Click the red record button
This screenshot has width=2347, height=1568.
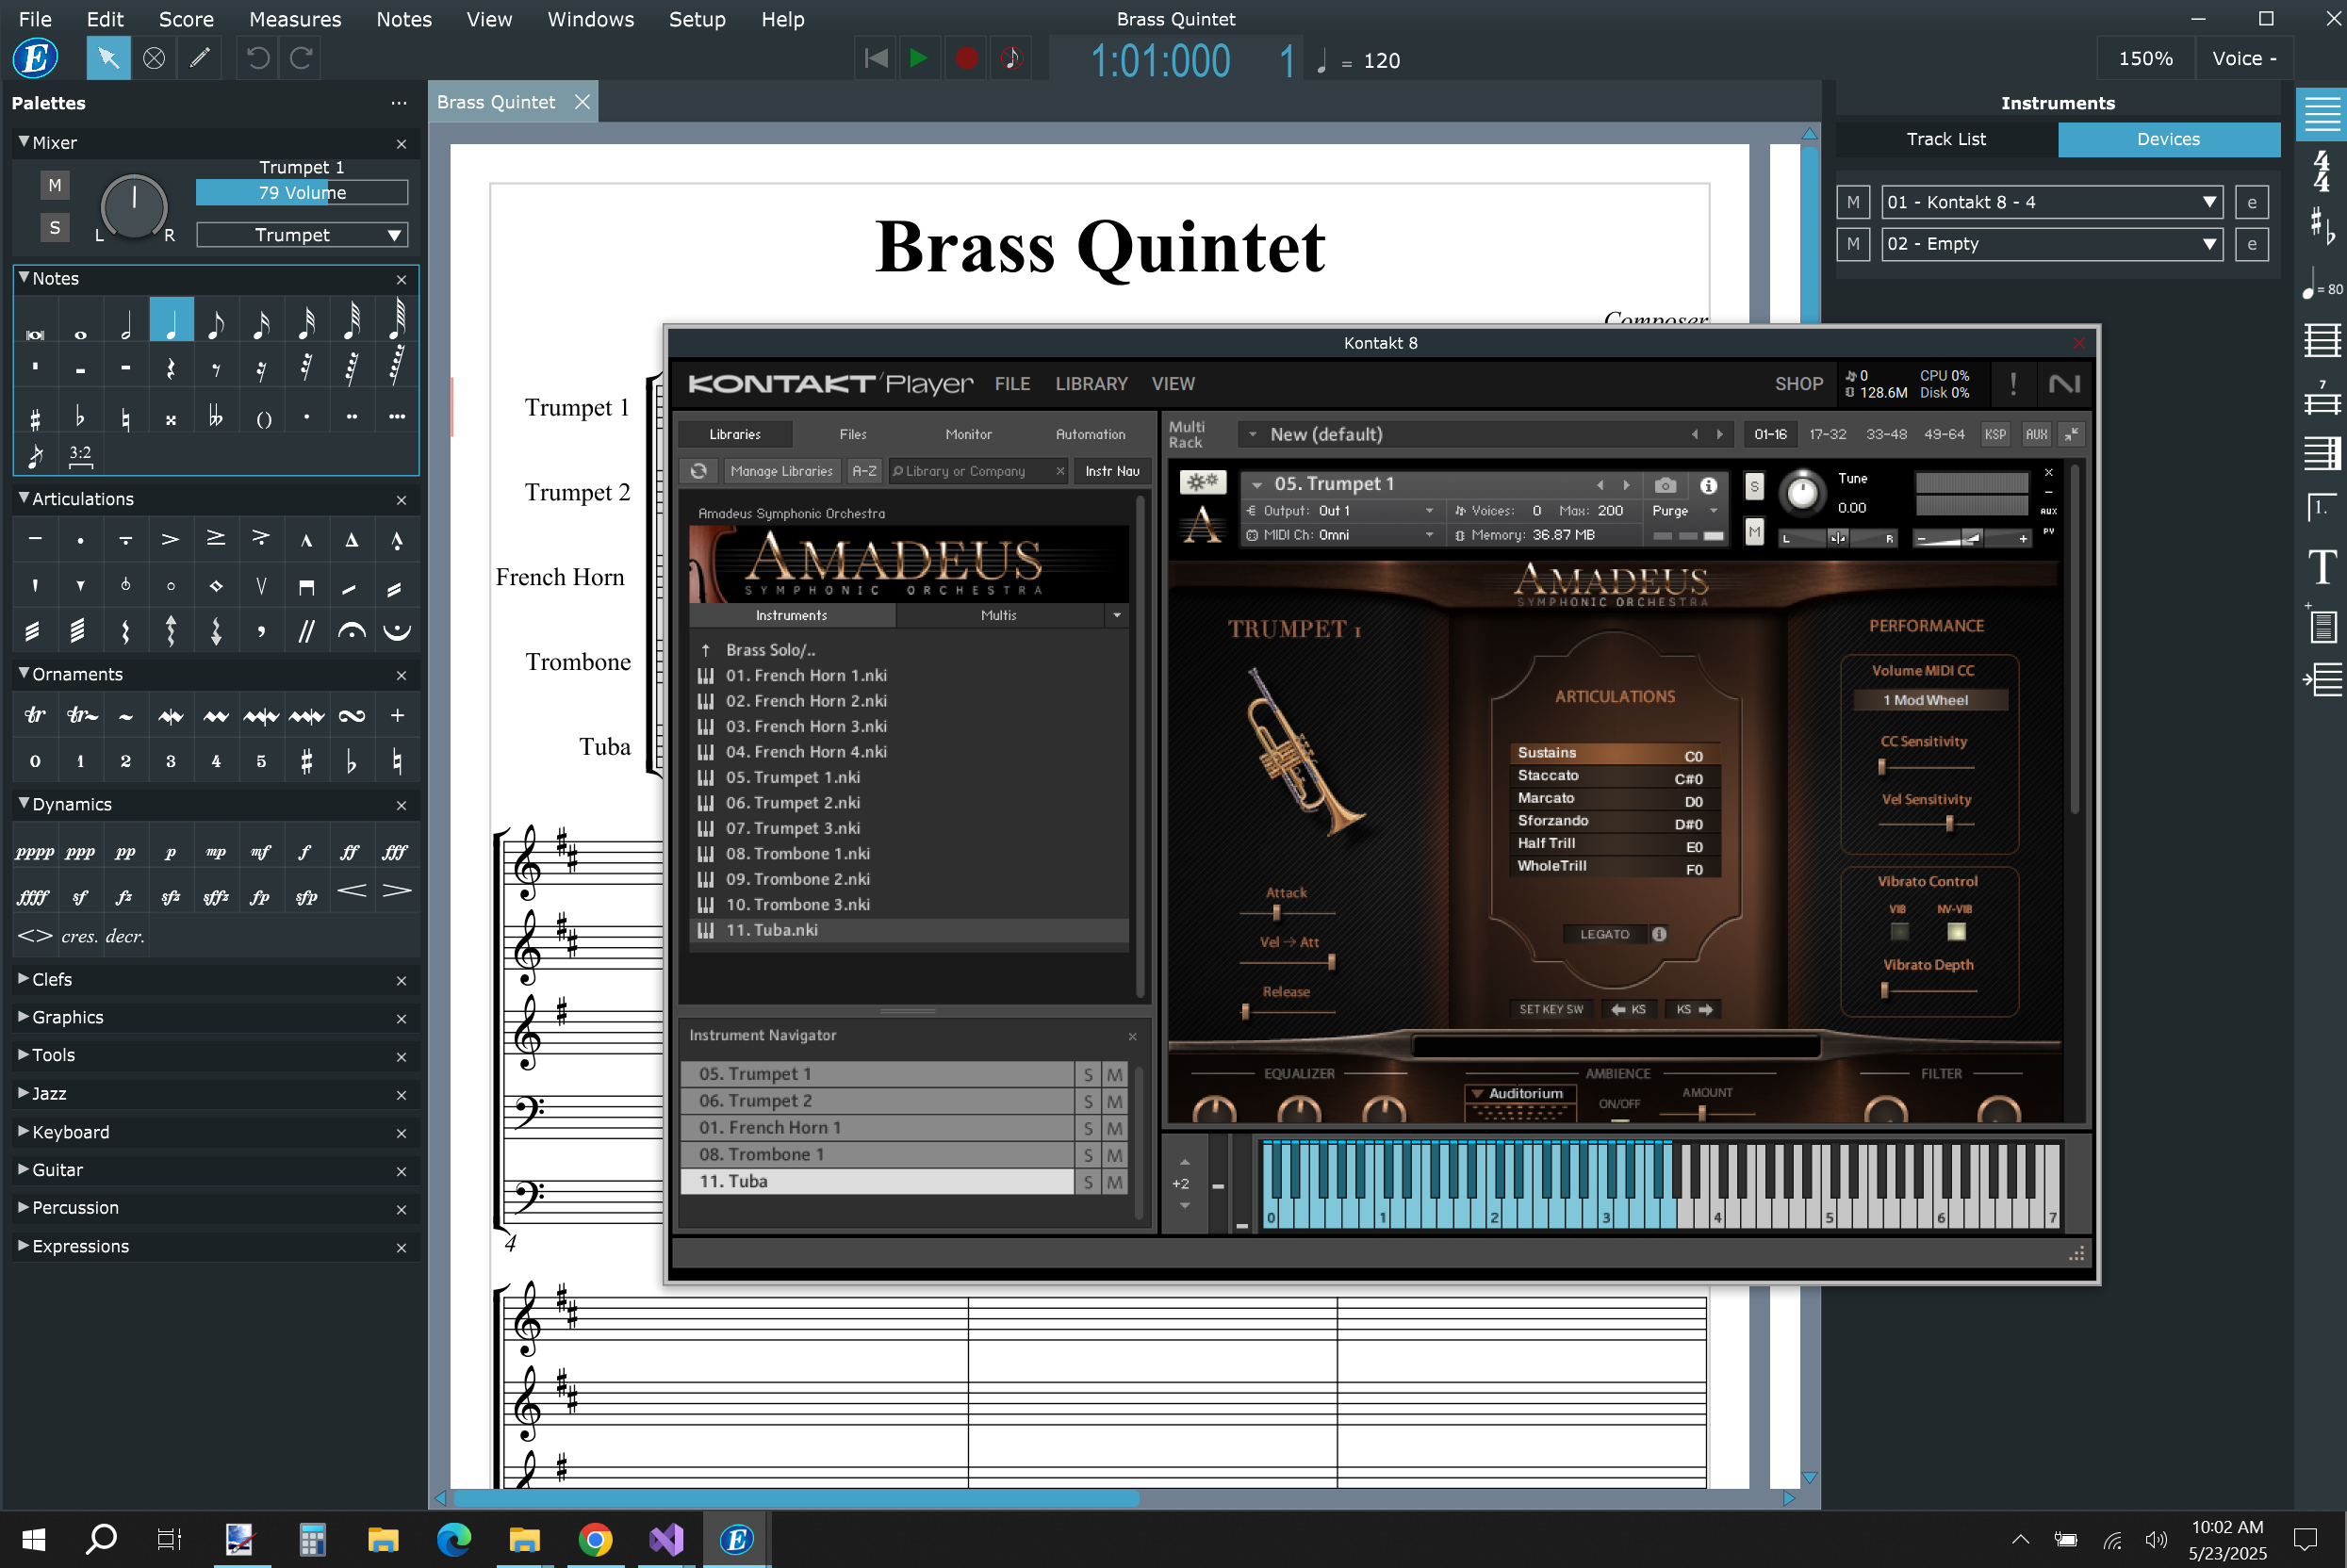965,58
